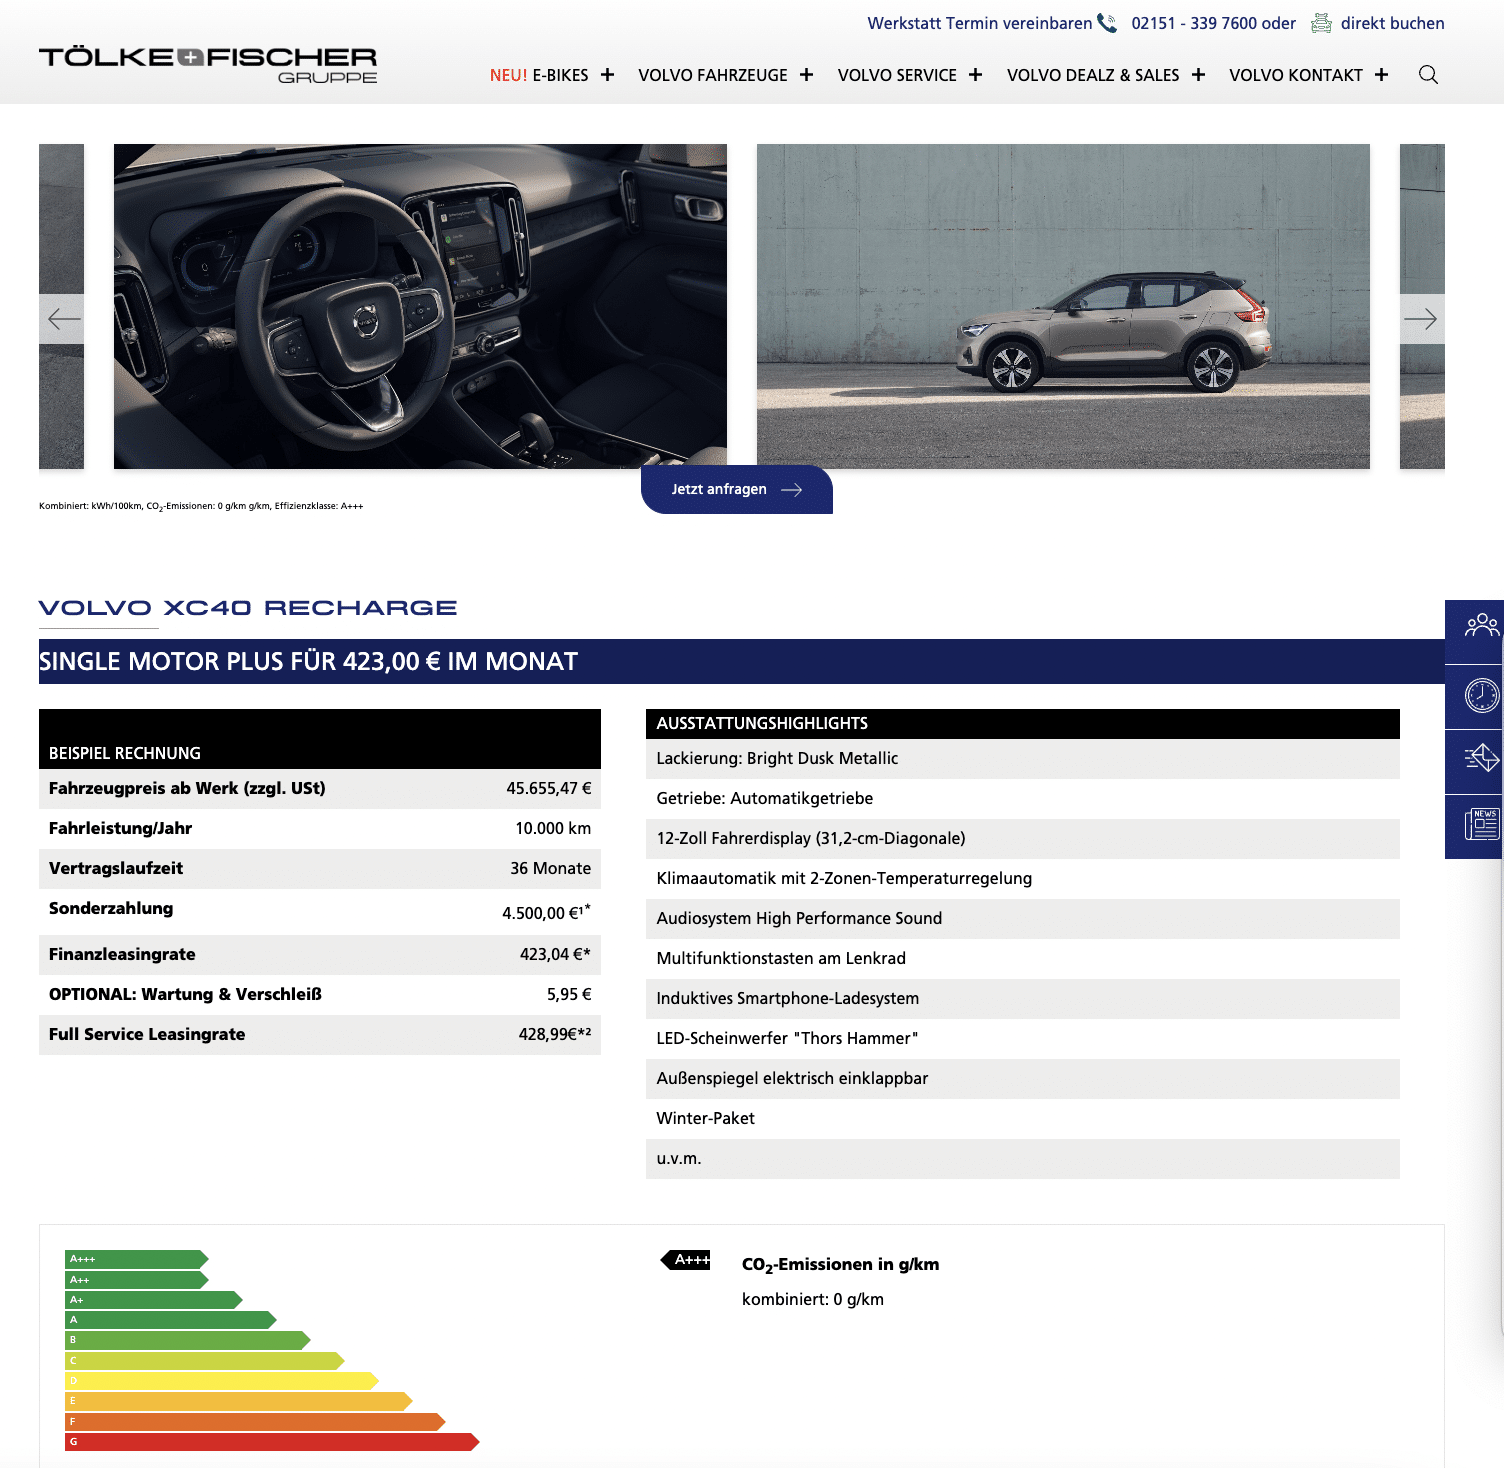Viewport: 1504px width, 1468px height.
Task: Click Multifunktionstasten am Lenkrad row
Action: [1023, 959]
